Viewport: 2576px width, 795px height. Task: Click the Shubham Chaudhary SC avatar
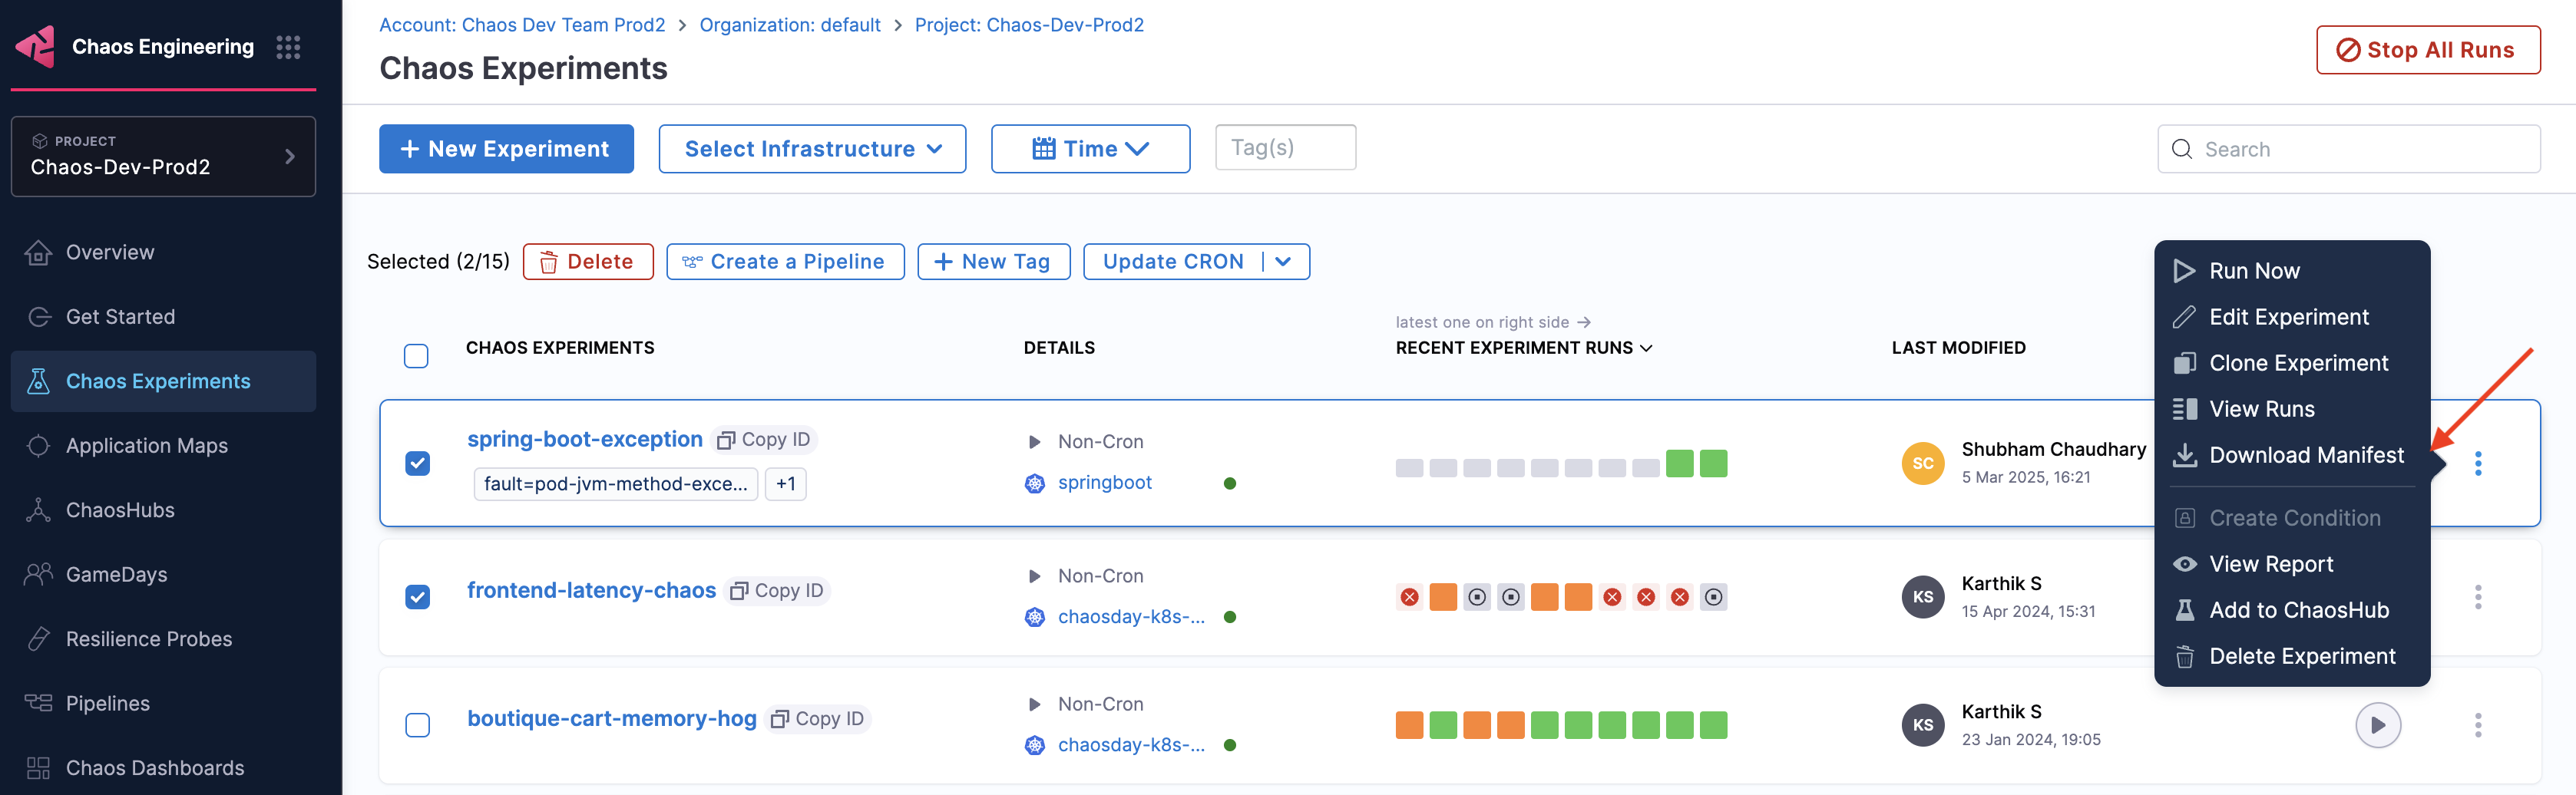(x=1922, y=463)
